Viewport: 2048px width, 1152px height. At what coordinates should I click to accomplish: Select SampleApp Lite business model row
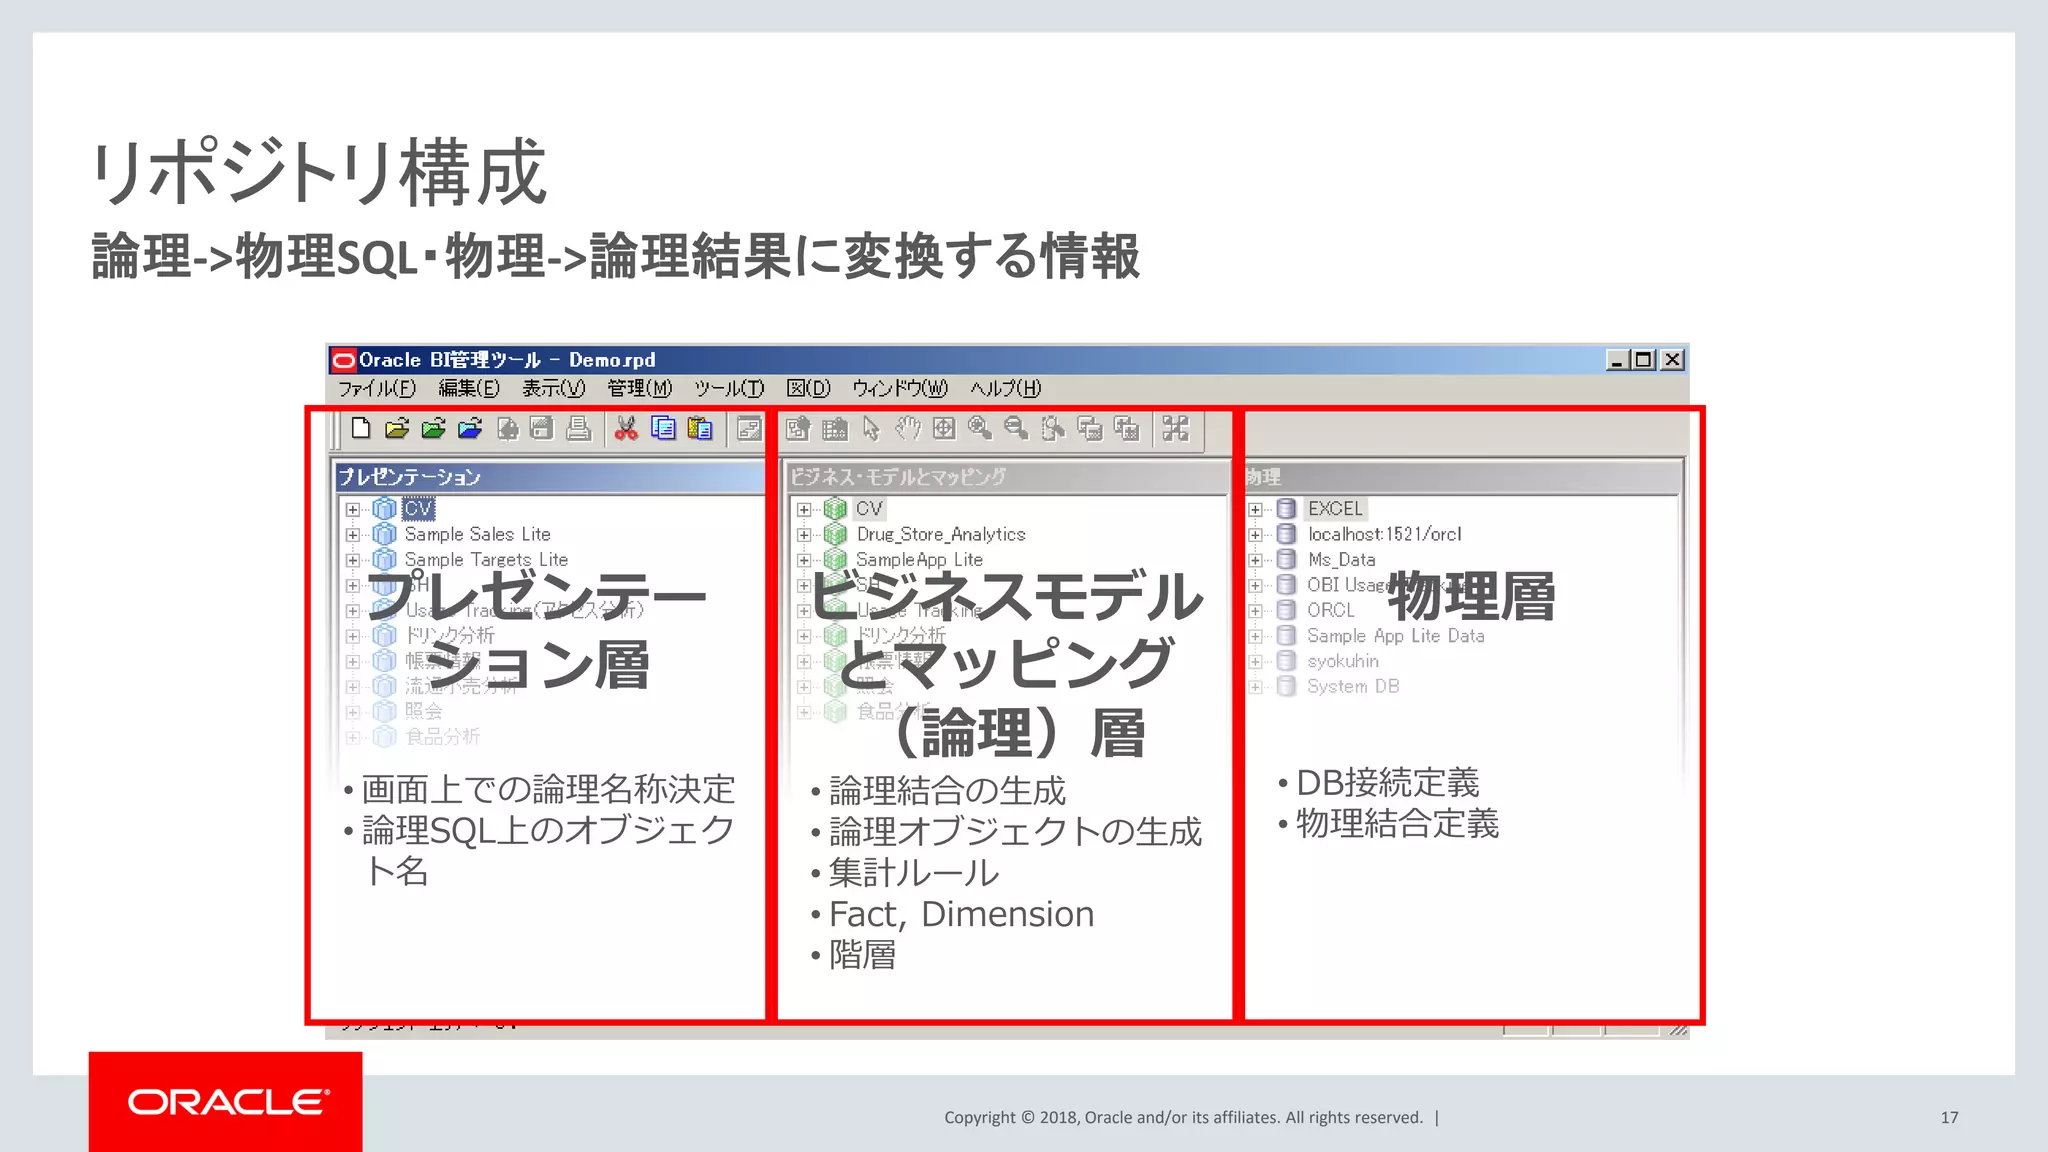click(x=919, y=560)
